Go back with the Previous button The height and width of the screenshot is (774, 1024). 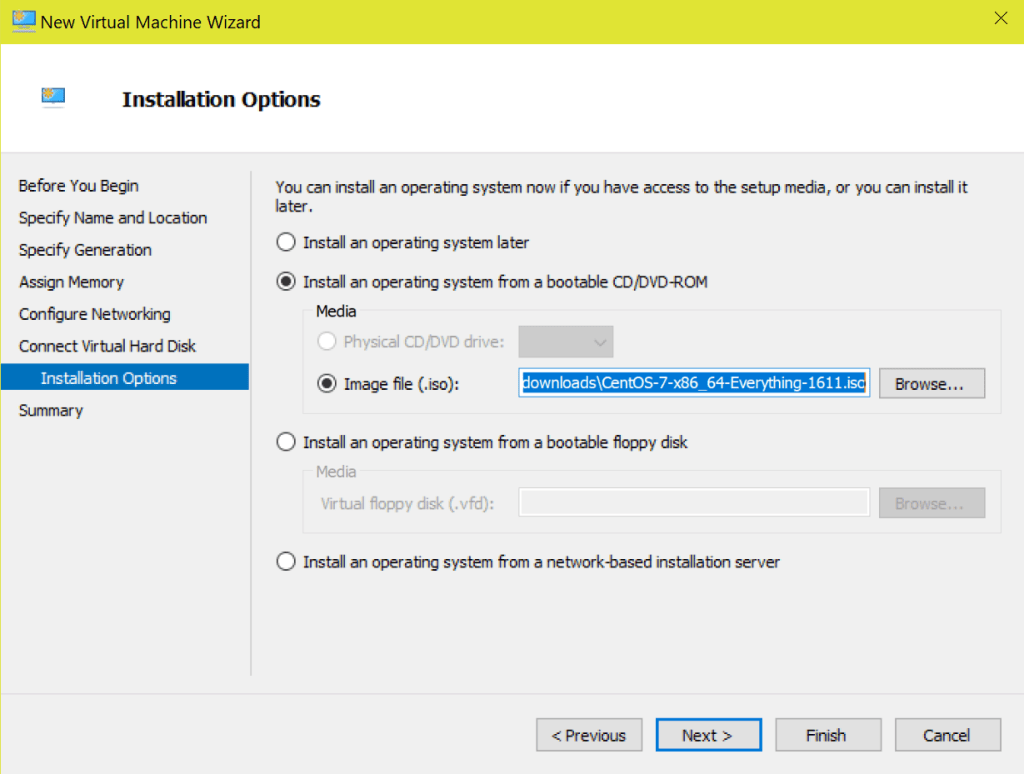[589, 734]
